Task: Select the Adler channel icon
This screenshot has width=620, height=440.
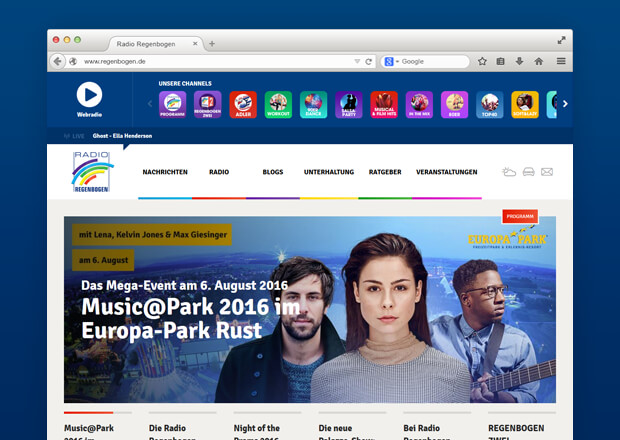Action: [x=243, y=105]
